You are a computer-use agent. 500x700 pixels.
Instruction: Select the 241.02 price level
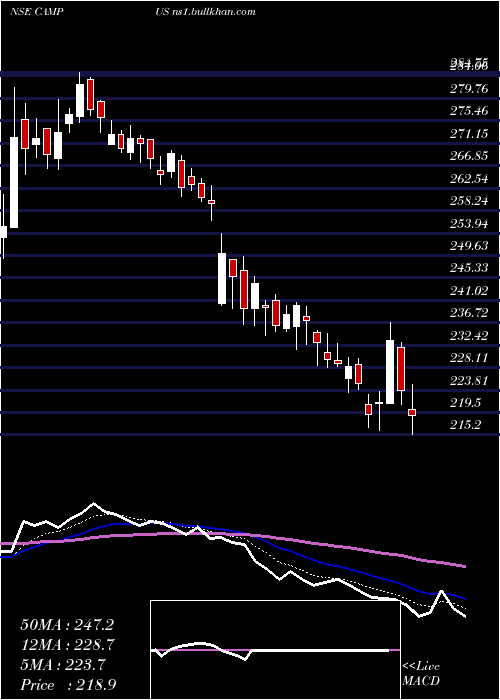click(x=469, y=291)
